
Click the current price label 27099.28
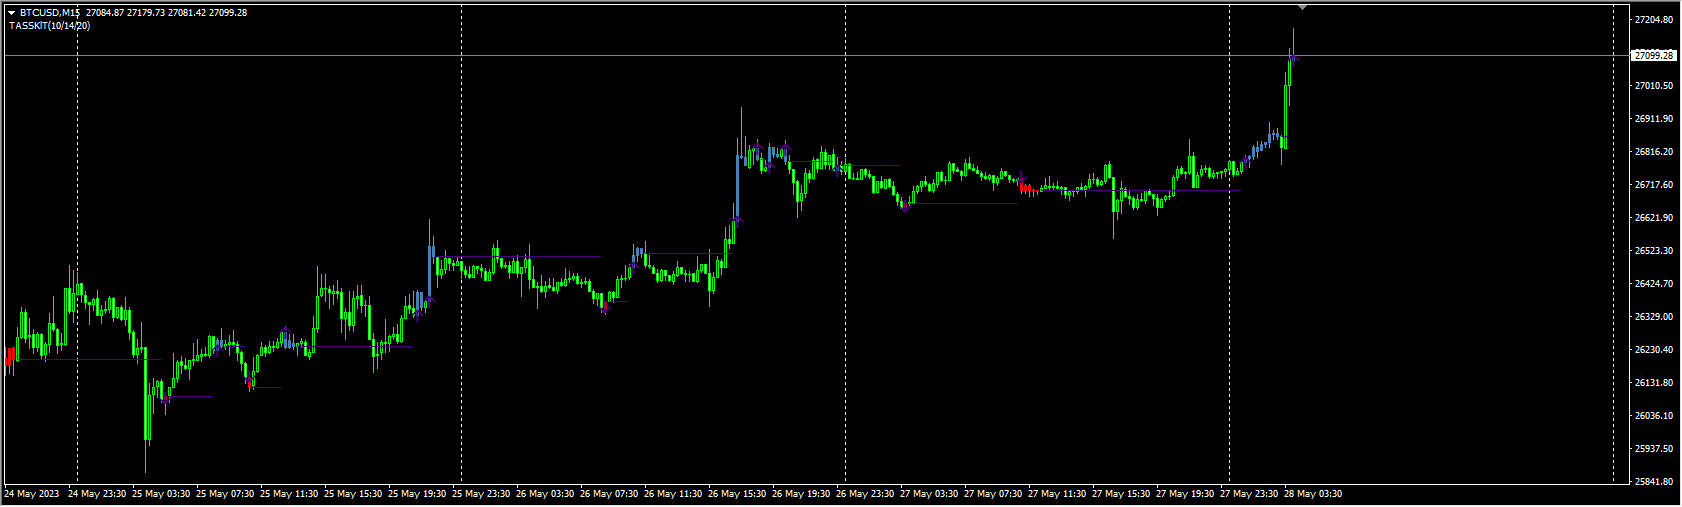click(x=1654, y=56)
